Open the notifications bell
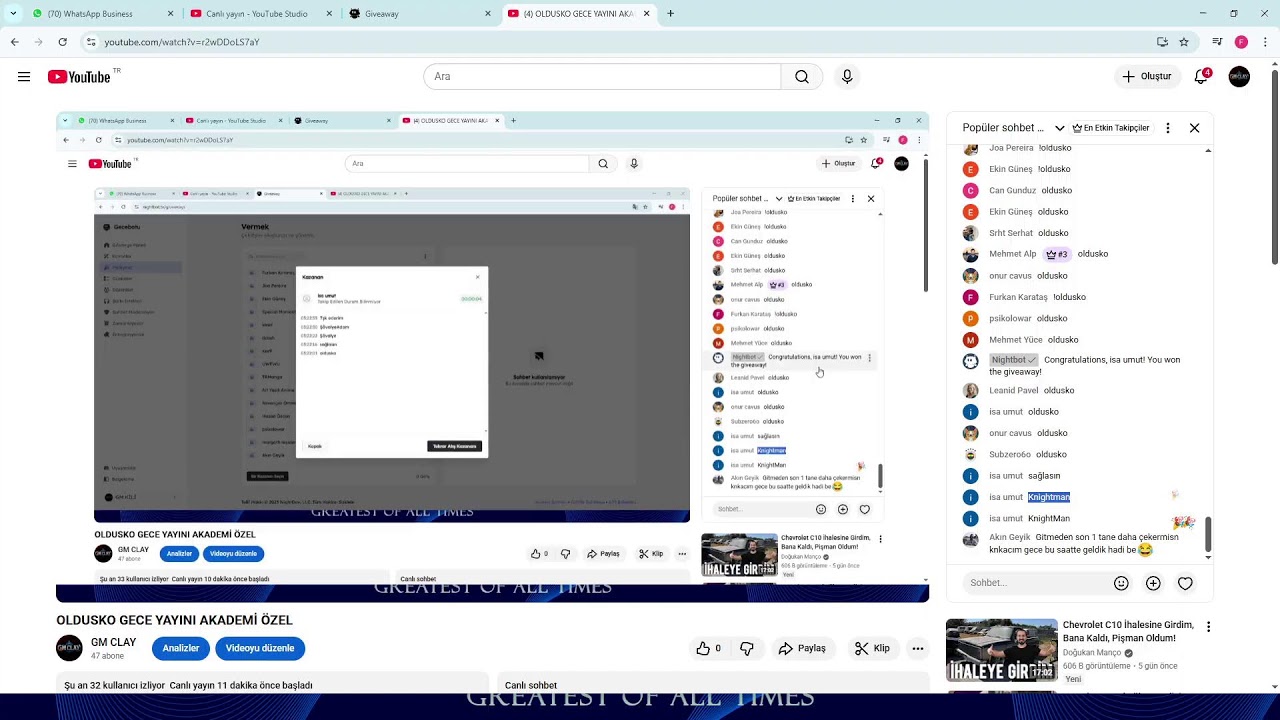1280x720 pixels. (x=1201, y=77)
